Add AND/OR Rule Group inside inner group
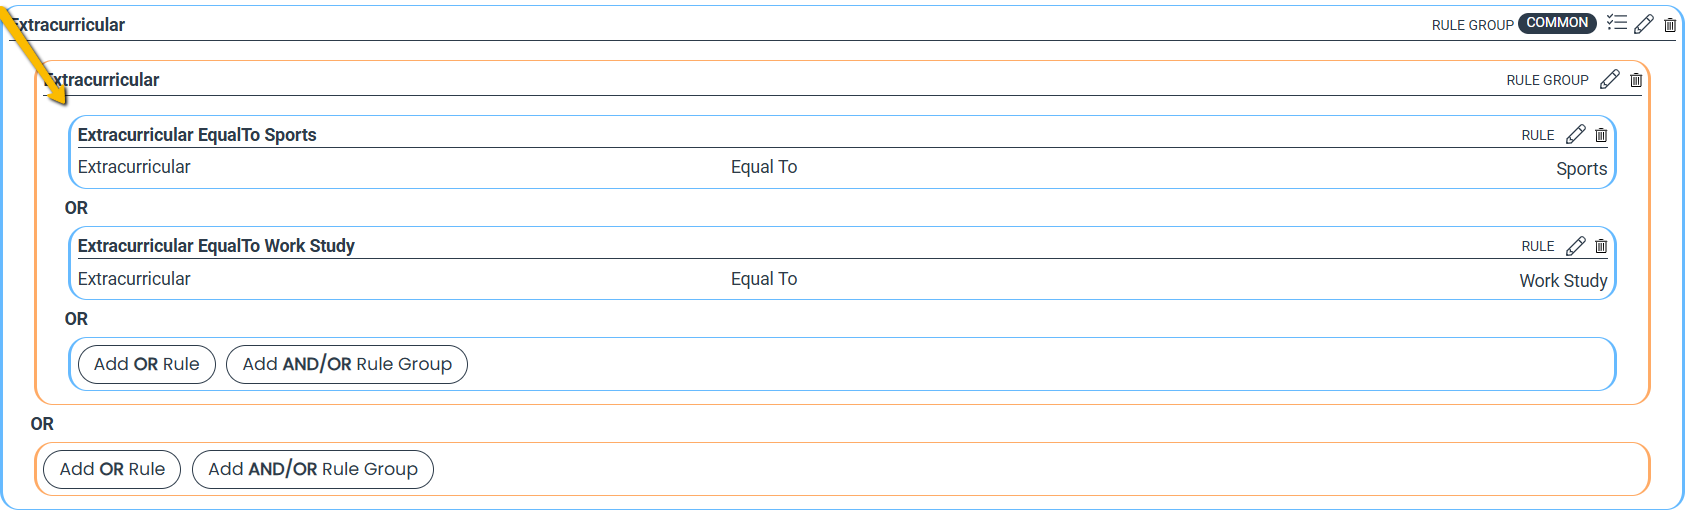 (347, 364)
